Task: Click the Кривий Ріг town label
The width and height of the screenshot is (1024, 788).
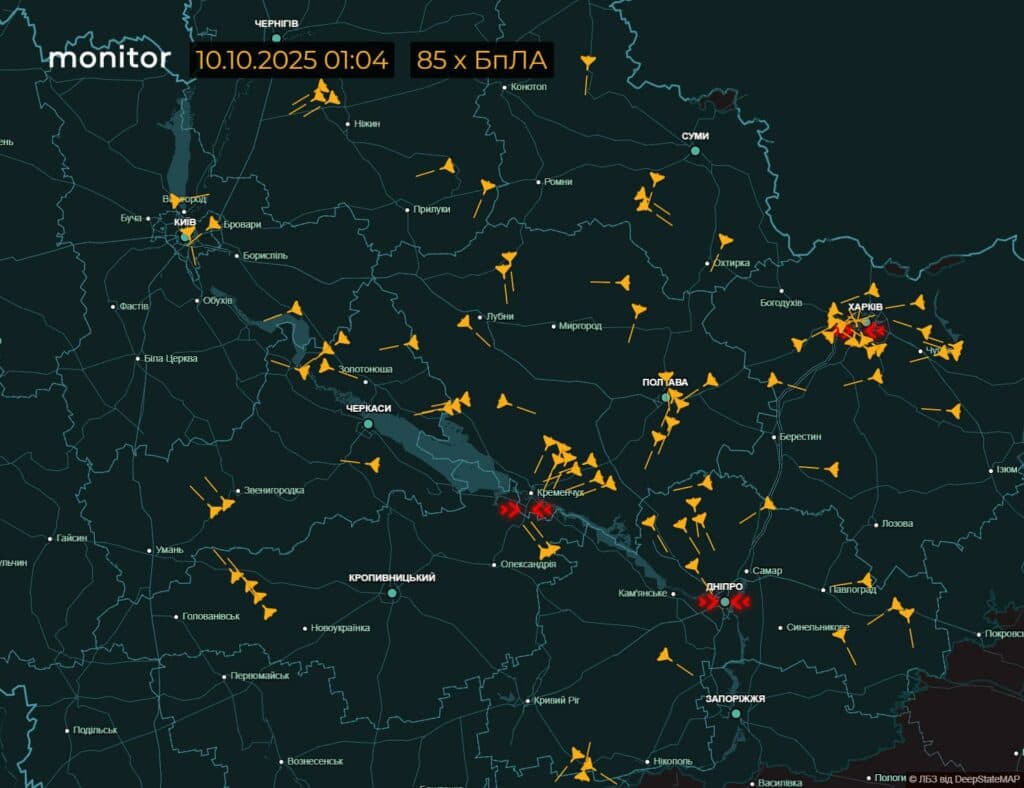Action: pos(556,701)
